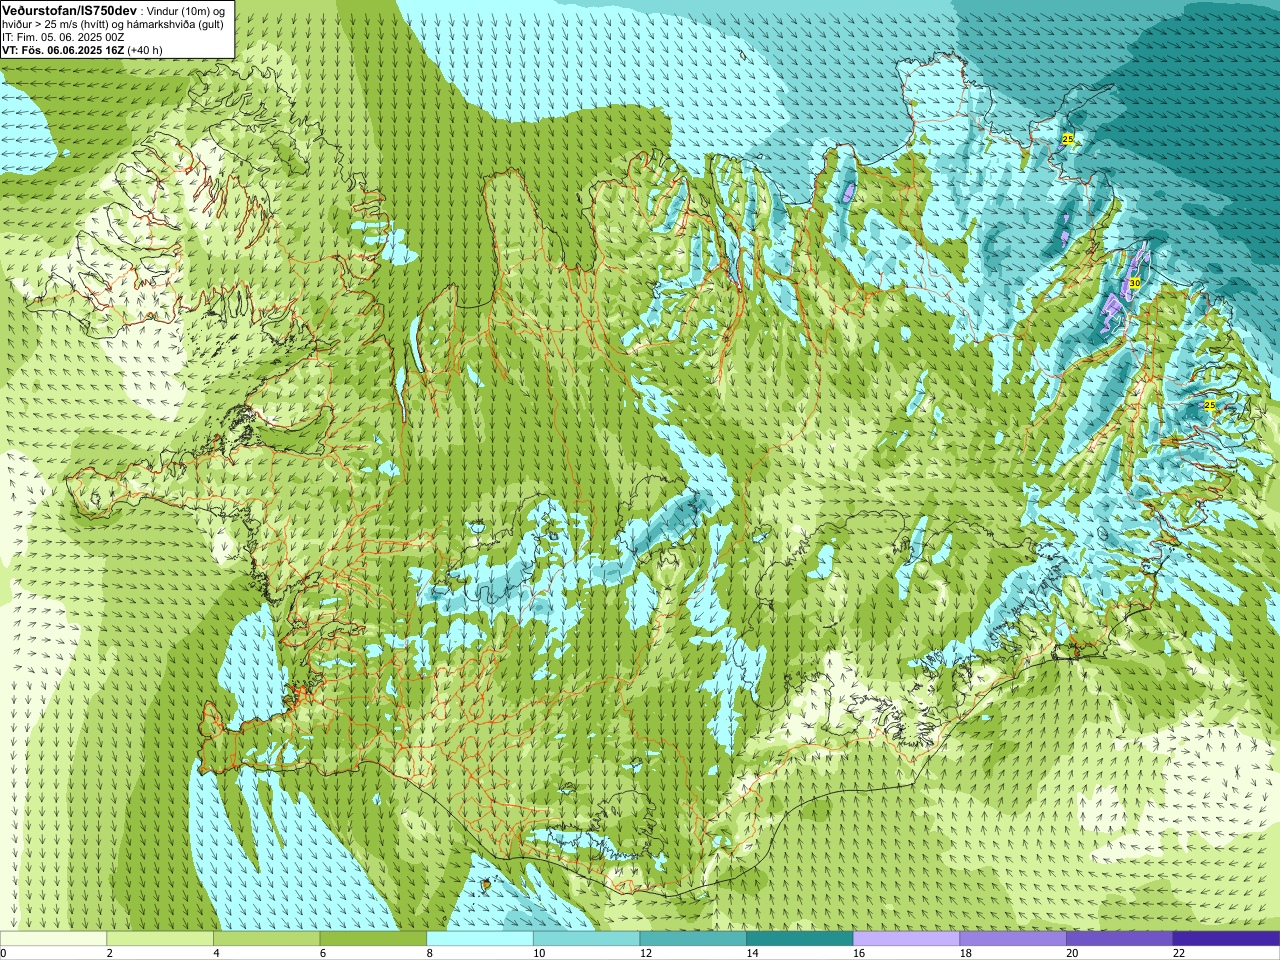Click the 0–2 m/s pale cream legend swatch
This screenshot has width=1280, height=960.
click(53, 938)
